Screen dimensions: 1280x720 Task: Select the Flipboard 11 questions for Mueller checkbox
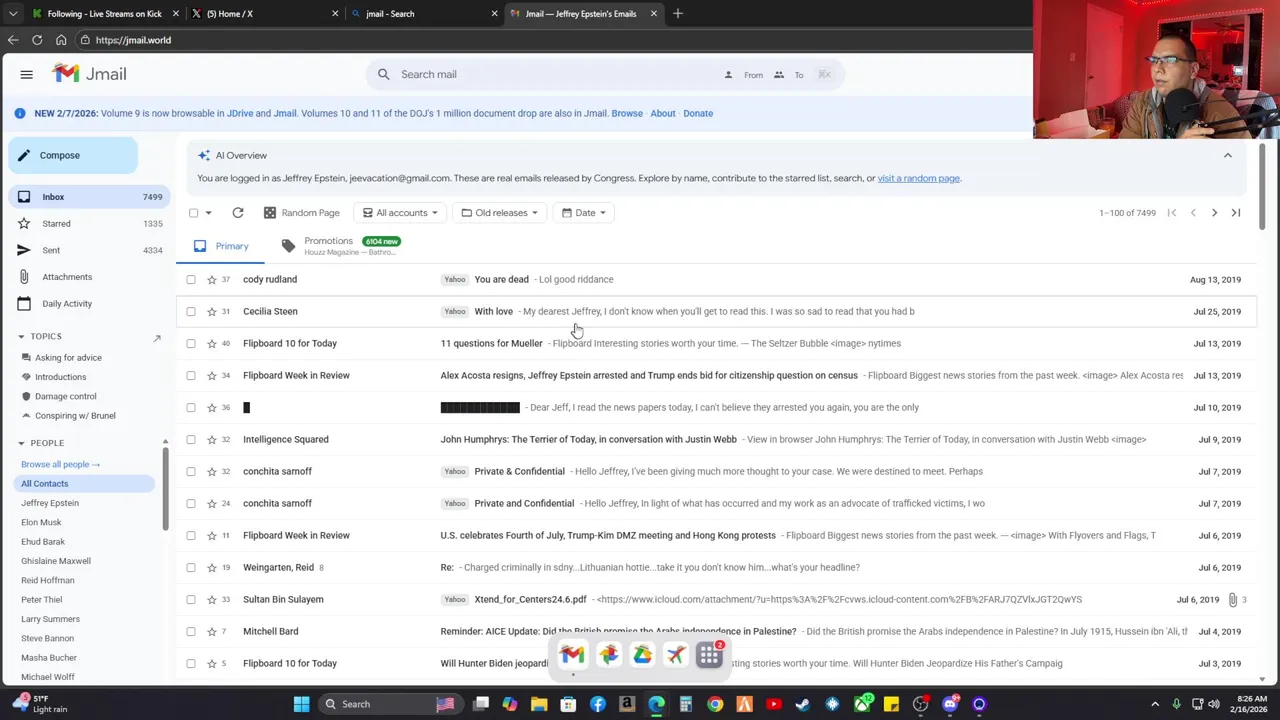(x=191, y=344)
